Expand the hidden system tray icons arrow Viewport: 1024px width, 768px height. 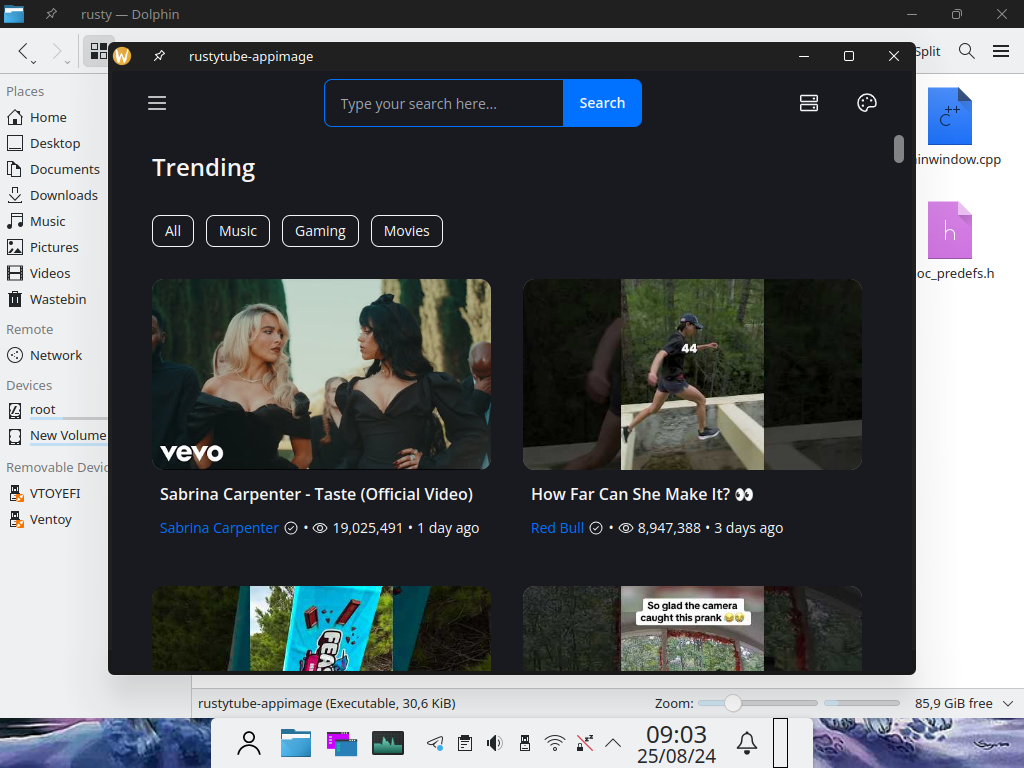coord(613,743)
